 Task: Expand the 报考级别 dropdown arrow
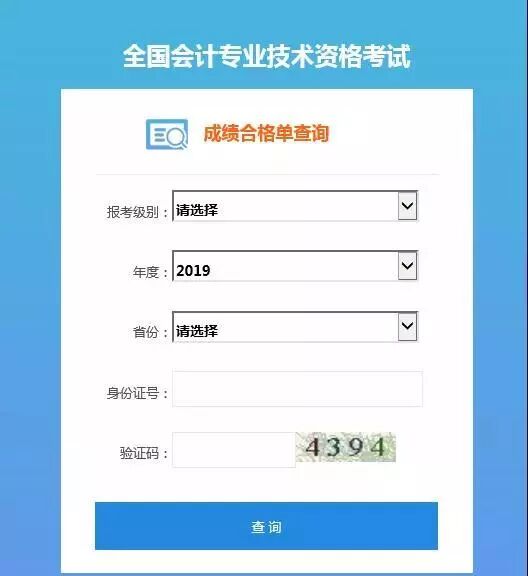[407, 206]
